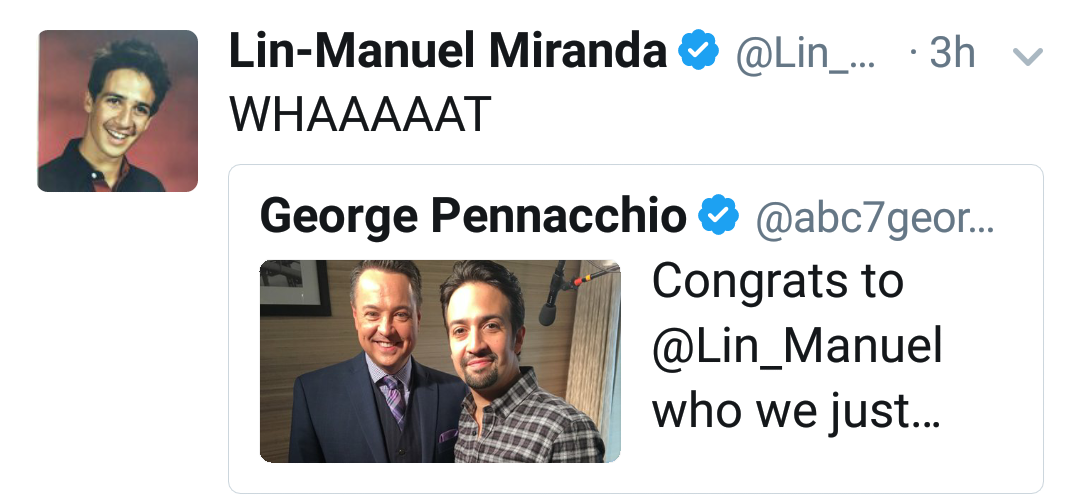This screenshot has height=503, width=1080.
Task: Click the Lin-Manuel Miranda display name
Action: (447, 52)
